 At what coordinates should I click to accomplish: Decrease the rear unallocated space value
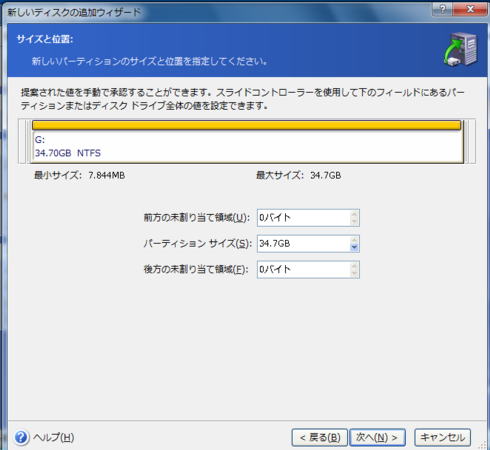tap(354, 273)
